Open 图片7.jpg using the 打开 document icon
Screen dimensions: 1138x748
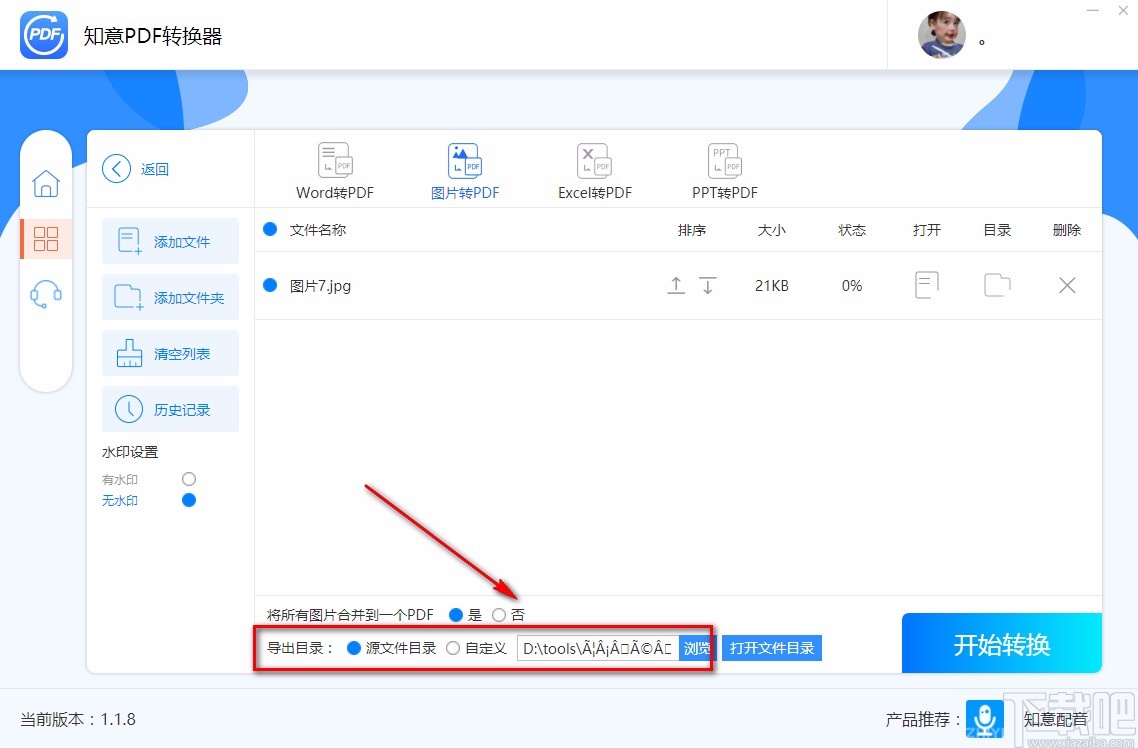pyautogui.click(x=926, y=285)
